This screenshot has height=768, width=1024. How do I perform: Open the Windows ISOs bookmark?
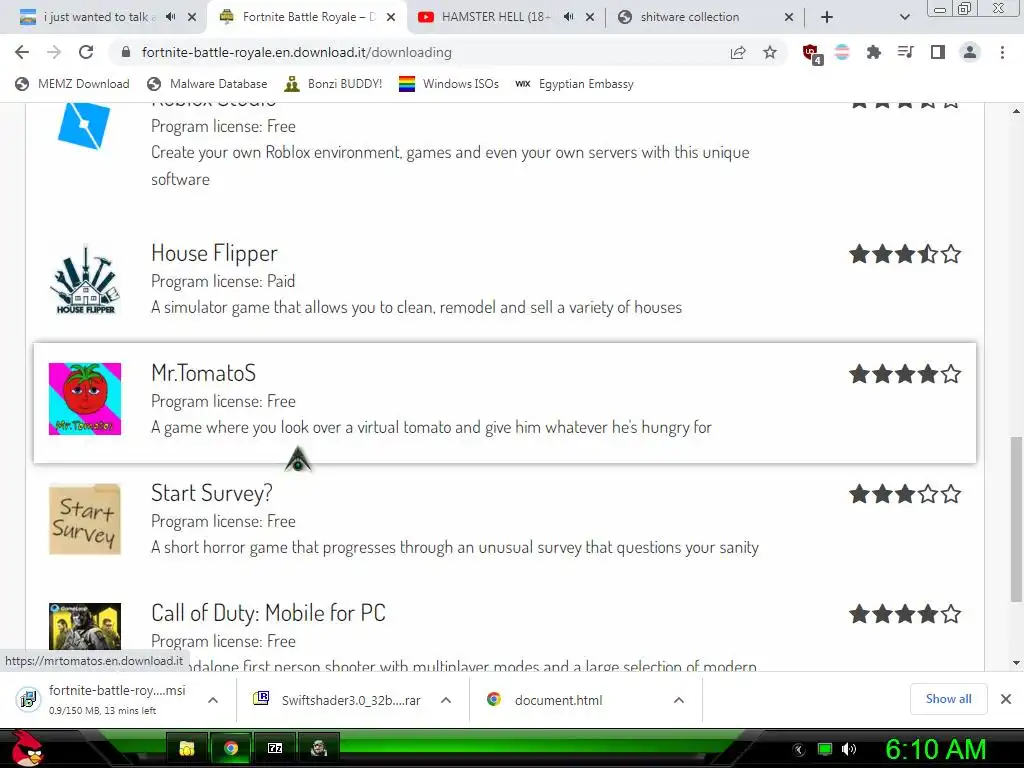449,84
